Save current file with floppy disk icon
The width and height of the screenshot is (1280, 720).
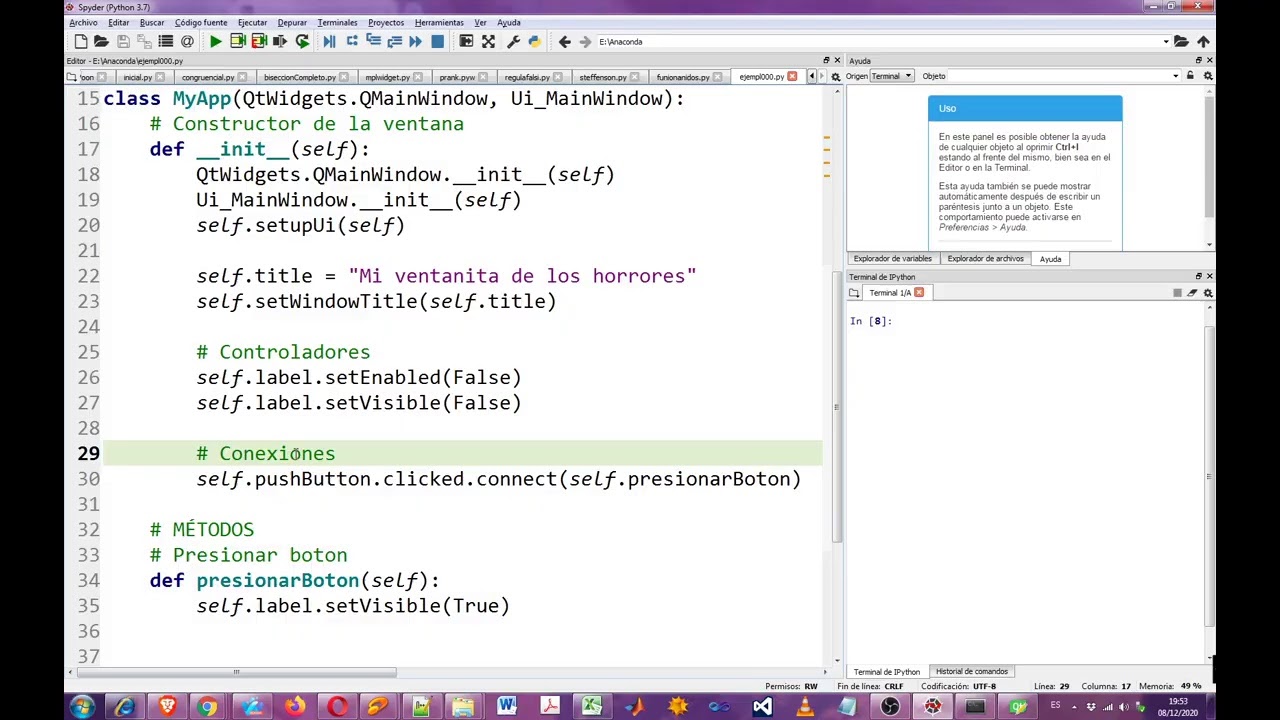(123, 41)
